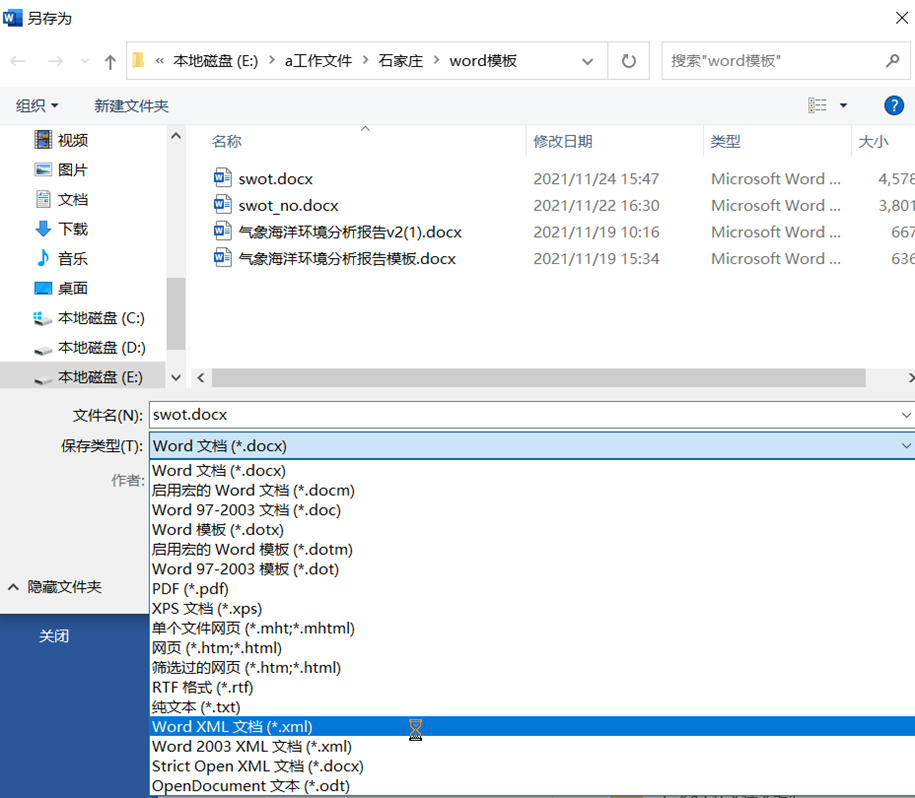Choose Strict Open XML 文档 (*.docx)
This screenshot has height=798, width=915.
532,766
